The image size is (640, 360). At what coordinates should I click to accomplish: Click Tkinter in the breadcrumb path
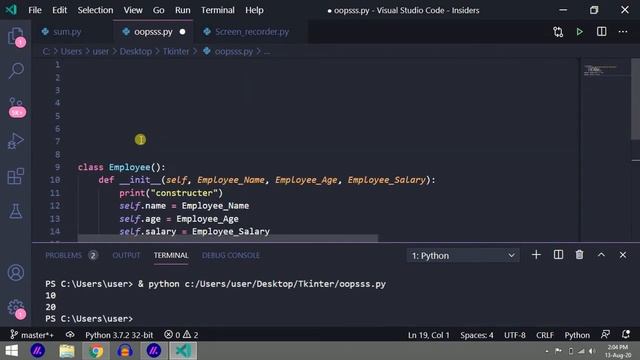click(x=176, y=51)
